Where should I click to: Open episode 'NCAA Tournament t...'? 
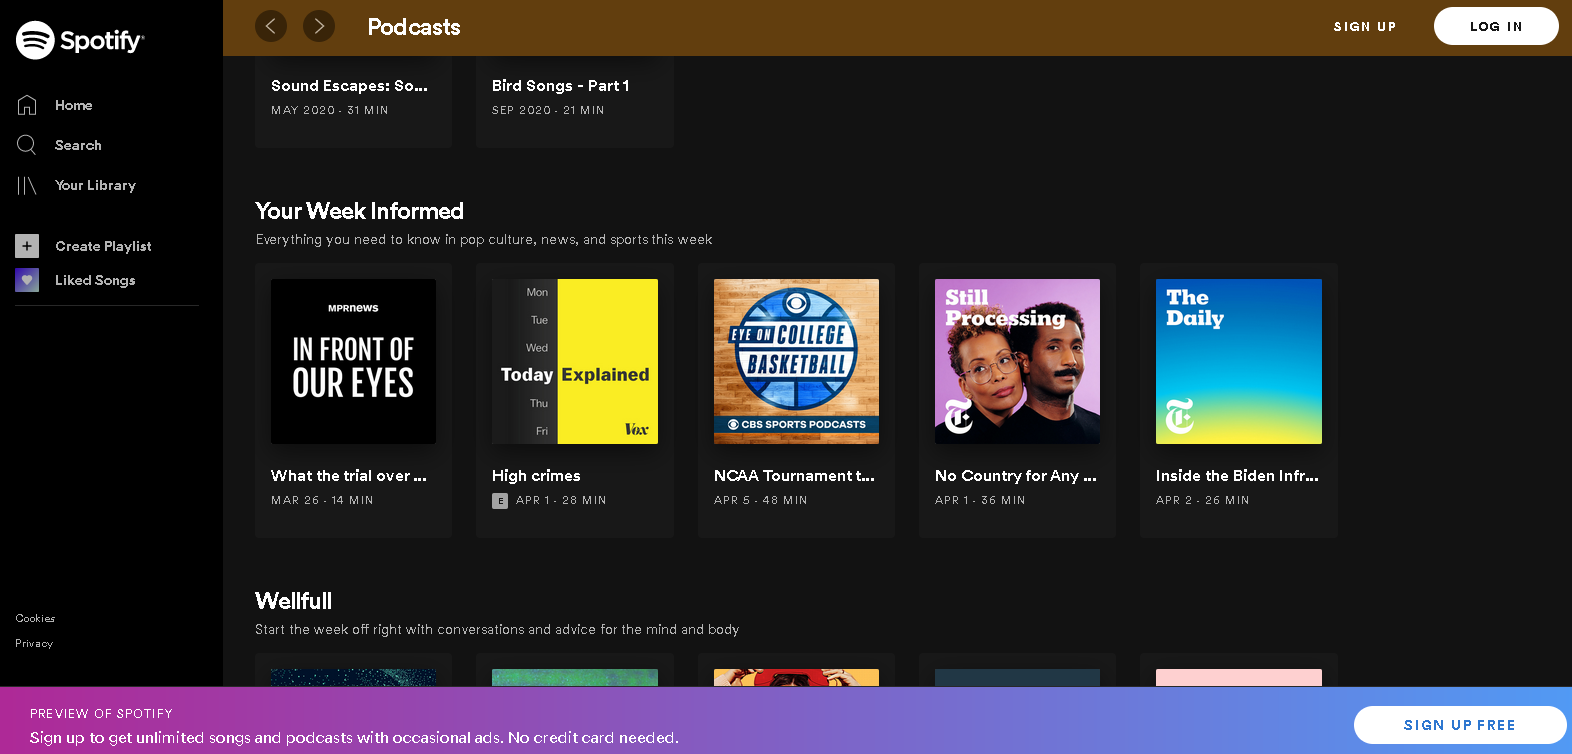coord(794,476)
